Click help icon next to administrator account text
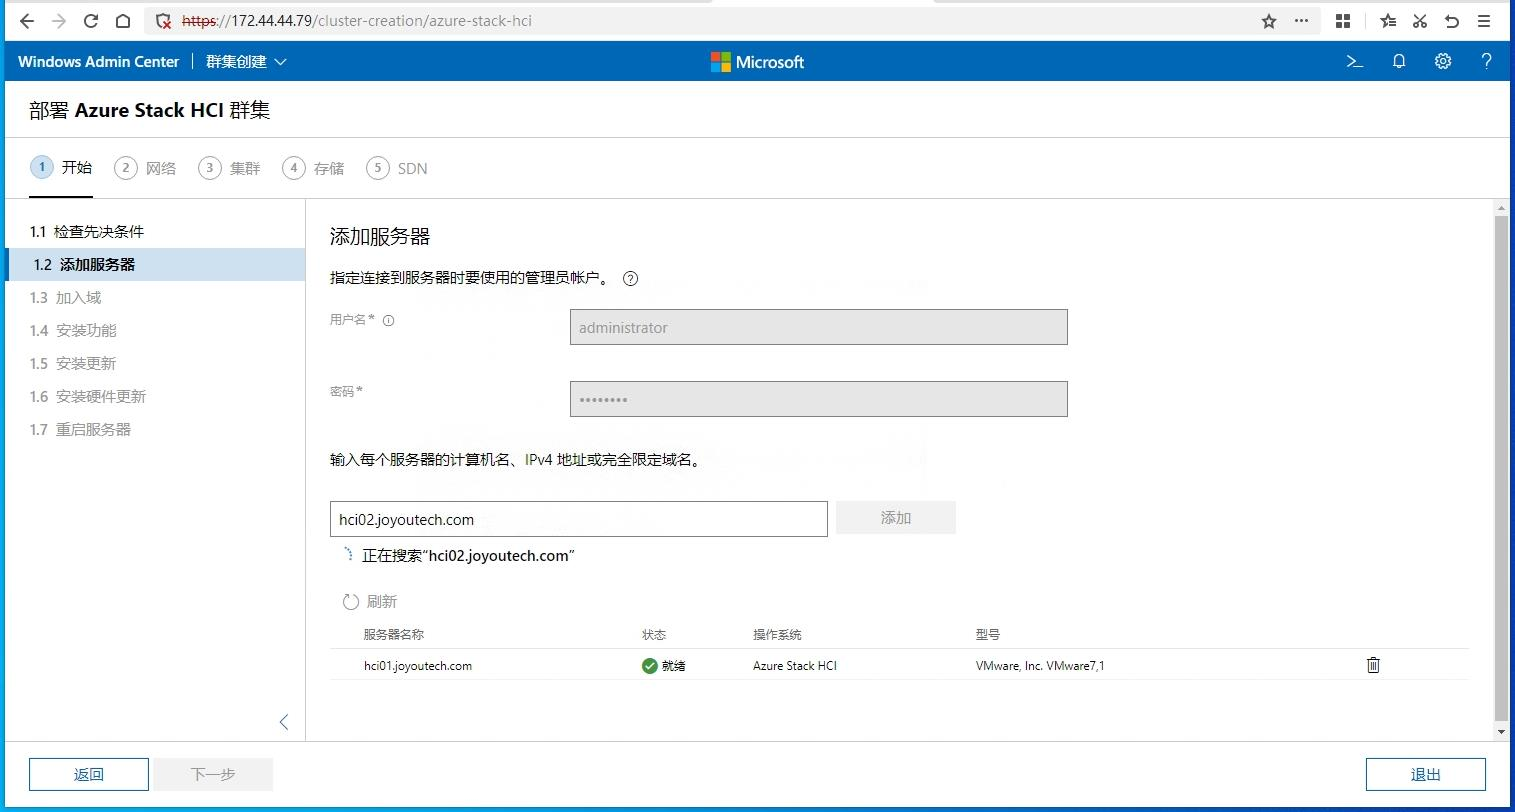This screenshot has height=812, width=1515. click(x=630, y=279)
